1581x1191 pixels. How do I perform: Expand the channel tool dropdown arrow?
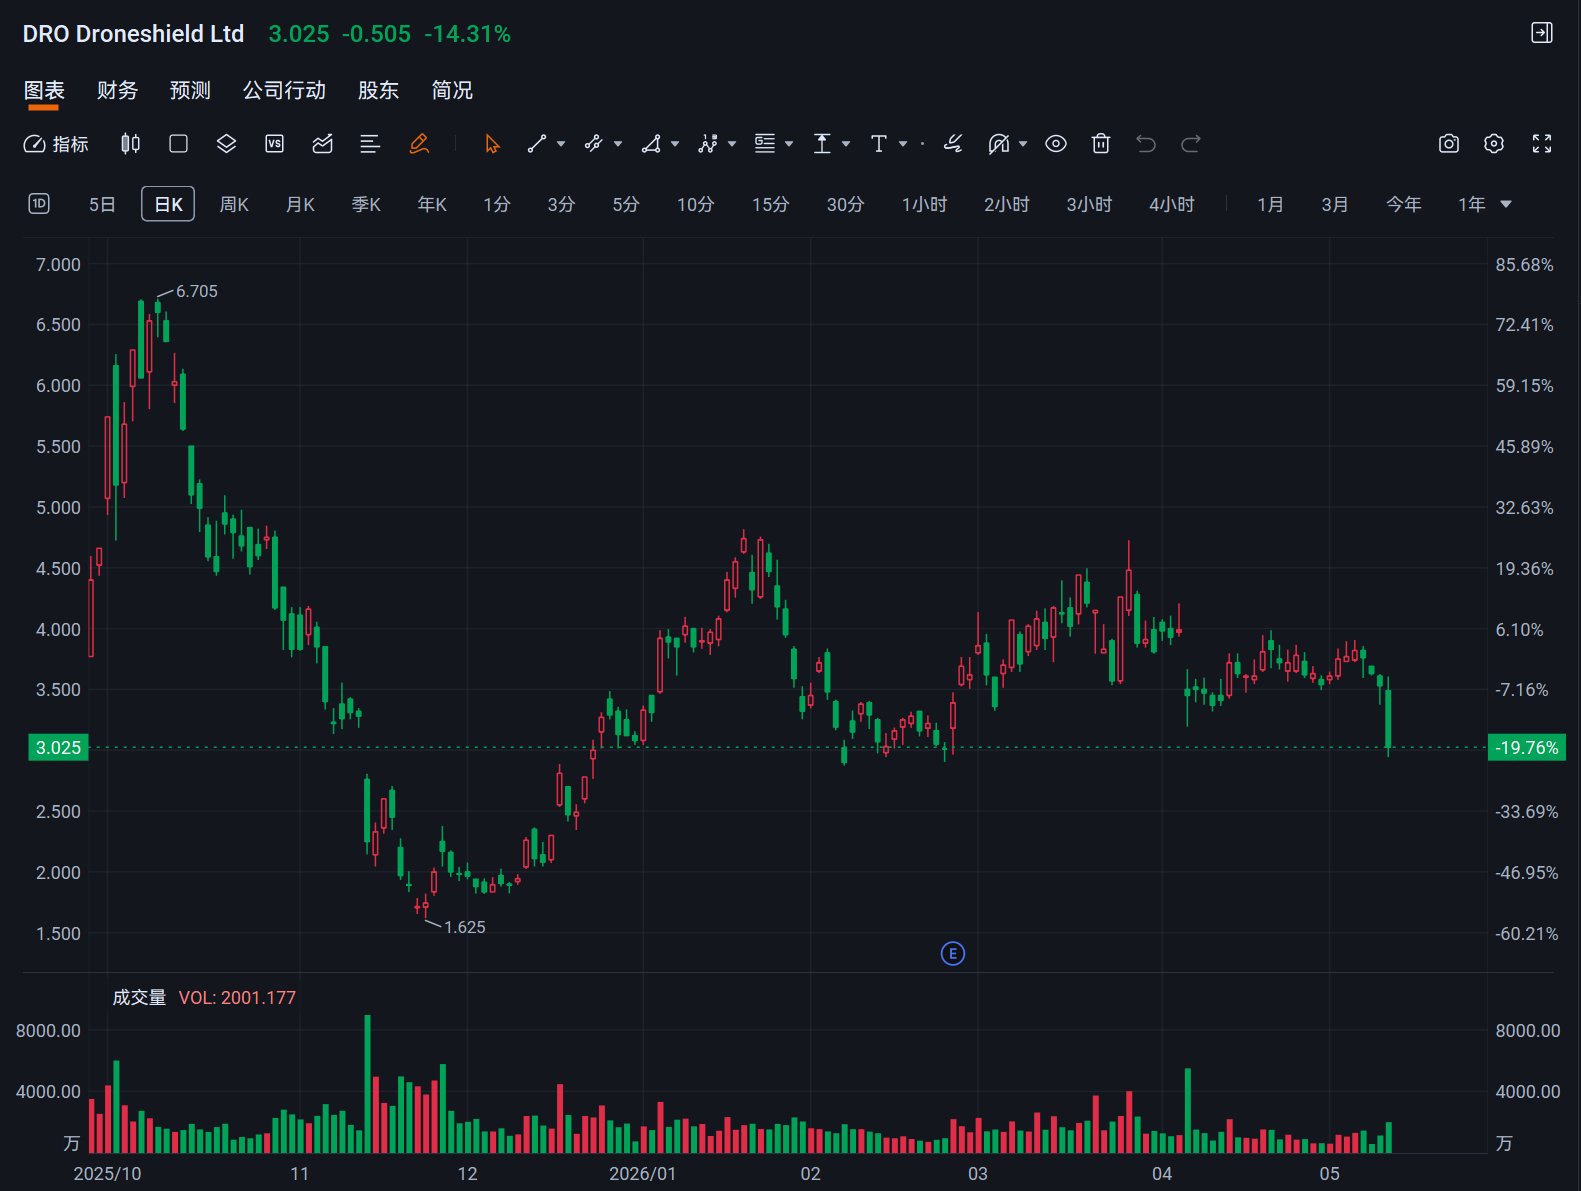pos(618,144)
